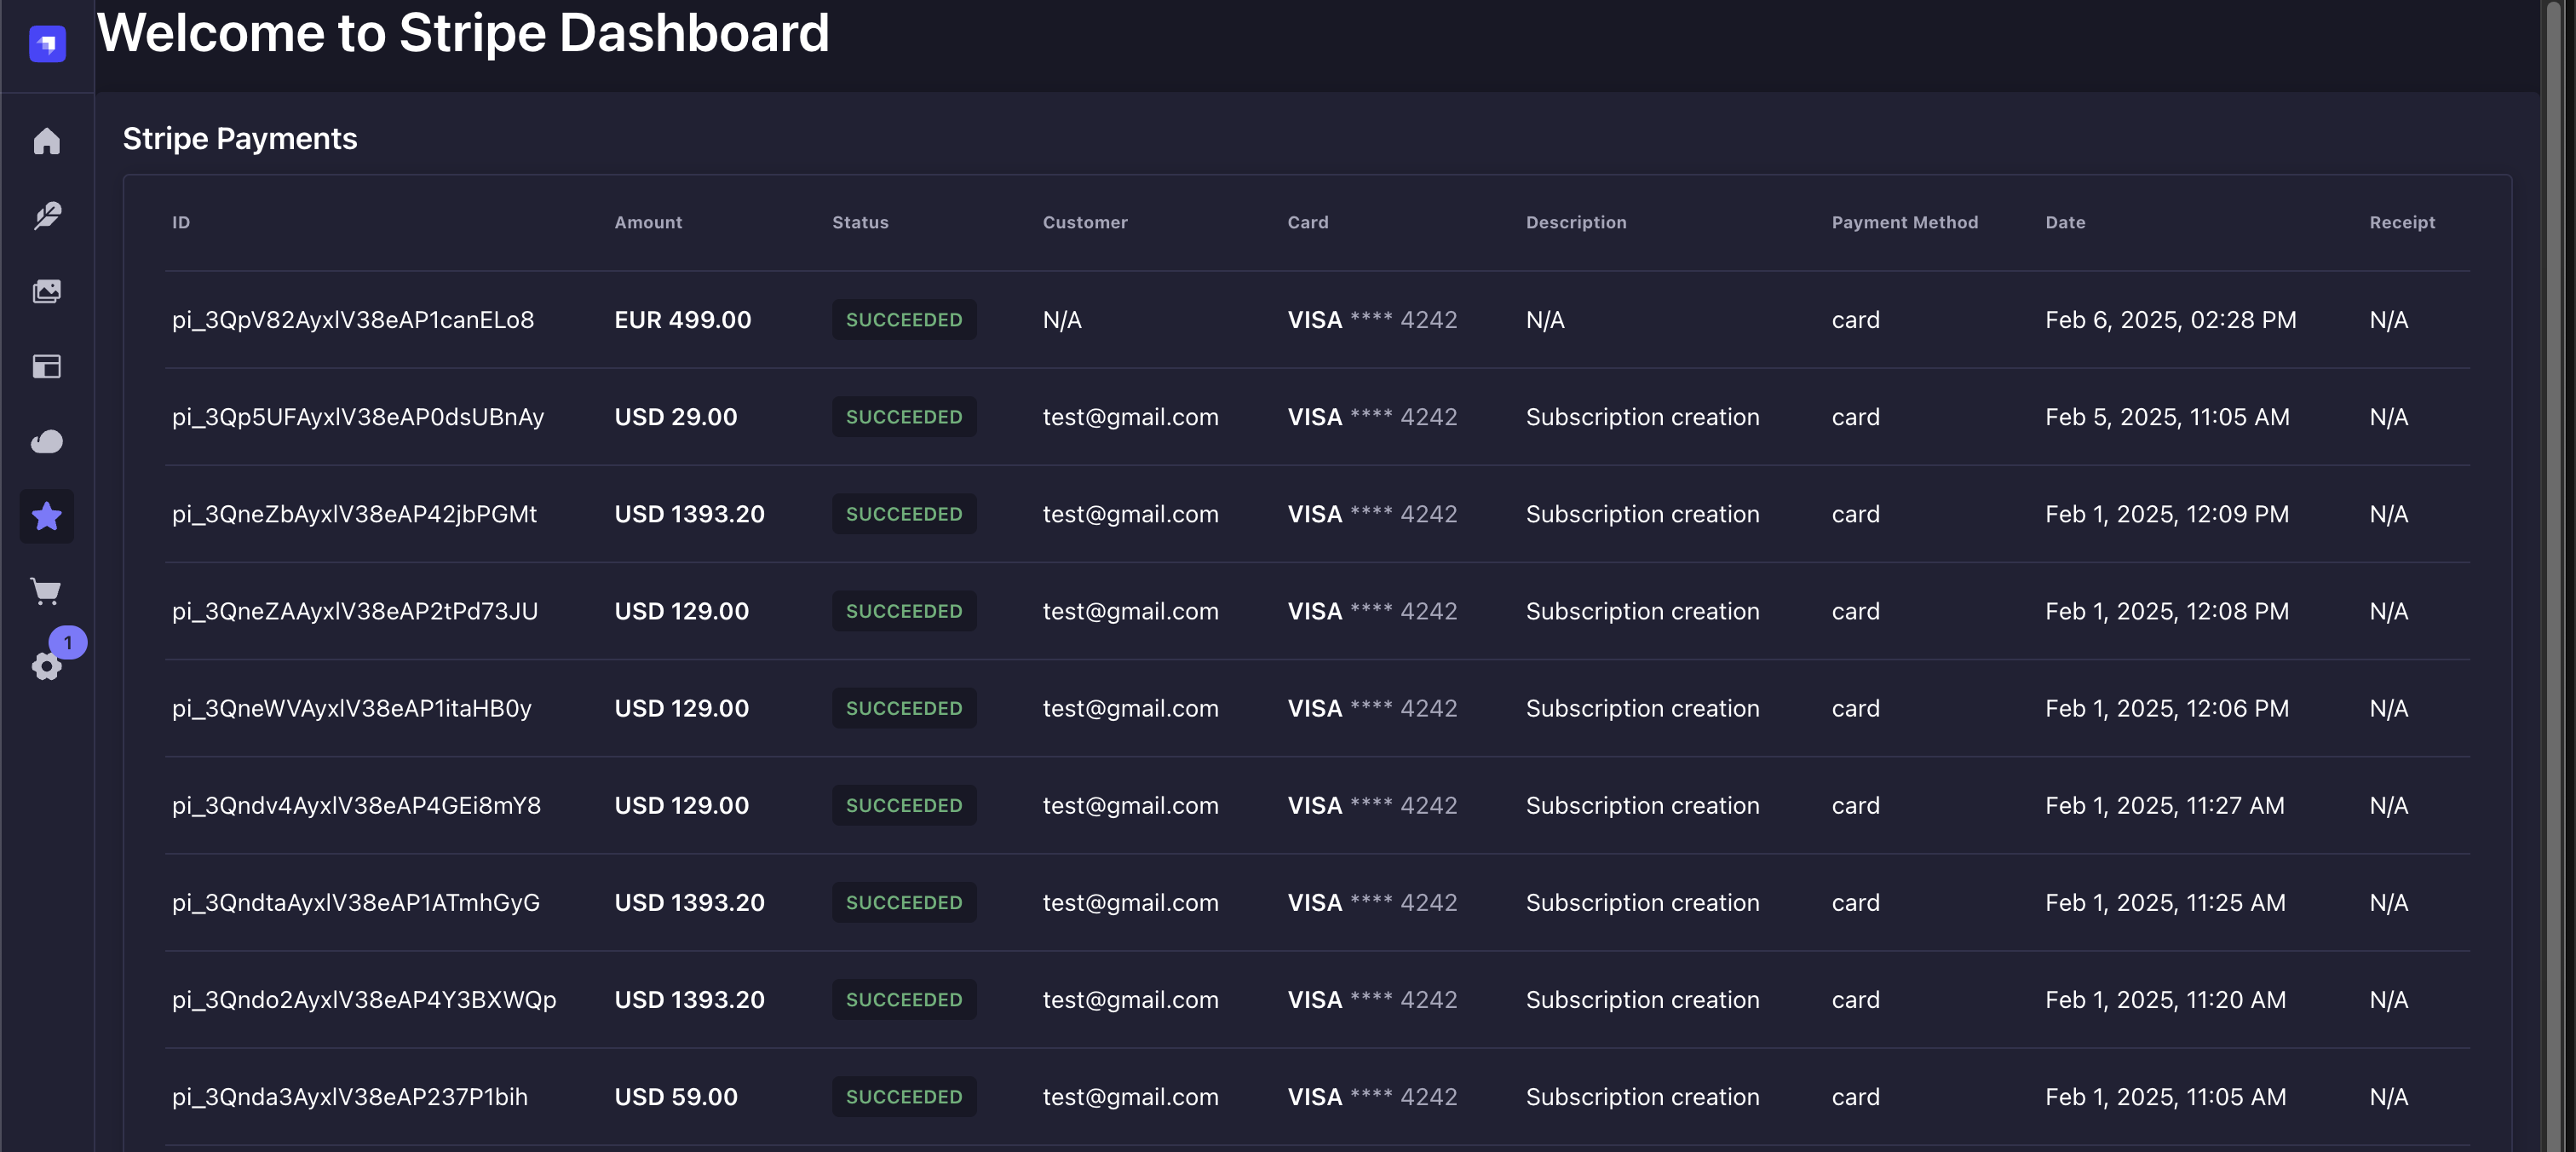Click date Feb 1, 2025, 11:27 AM
This screenshot has height=1152, width=2576.
tap(2165, 805)
